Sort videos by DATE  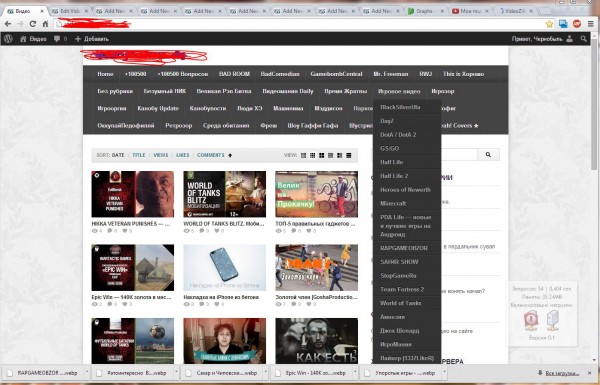[118, 155]
